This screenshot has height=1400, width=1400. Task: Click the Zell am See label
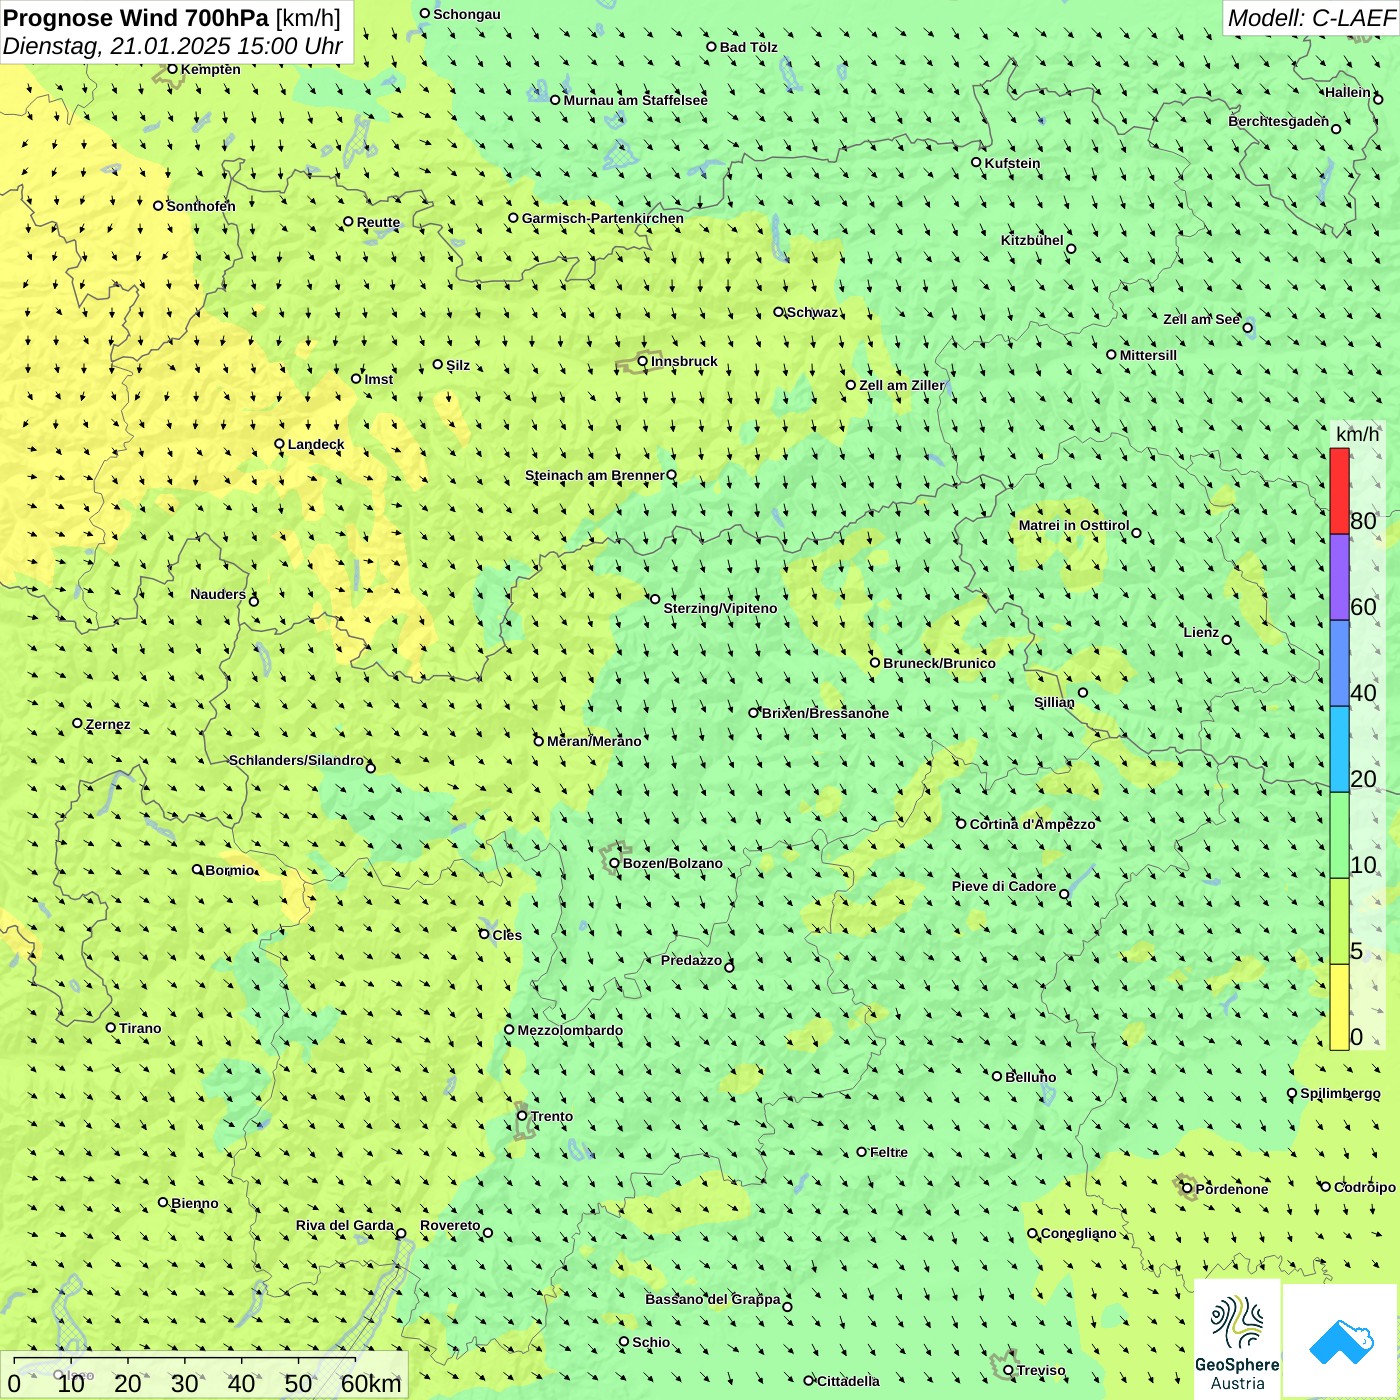tap(1201, 319)
